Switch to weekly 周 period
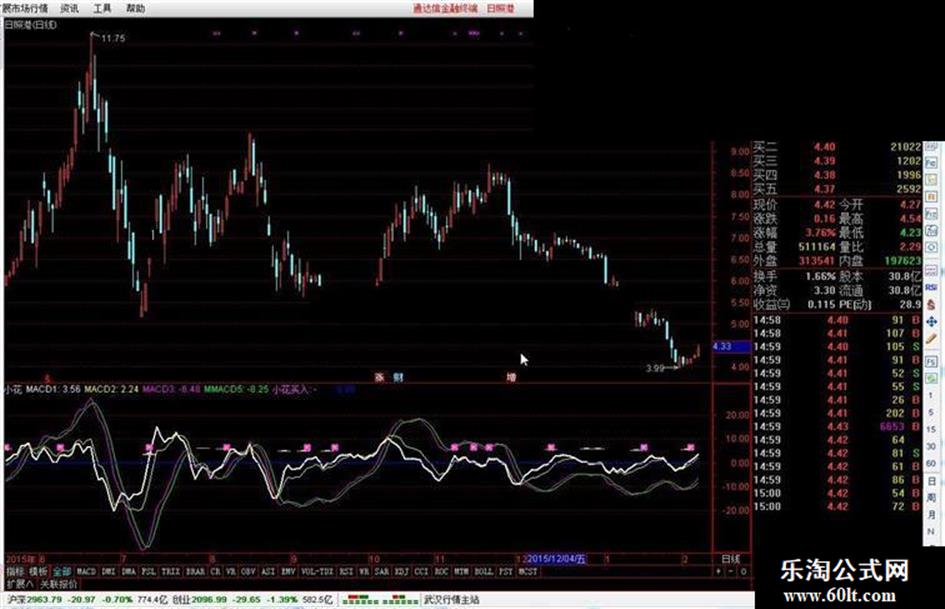Viewport: 945px width, 609px height. (x=932, y=499)
